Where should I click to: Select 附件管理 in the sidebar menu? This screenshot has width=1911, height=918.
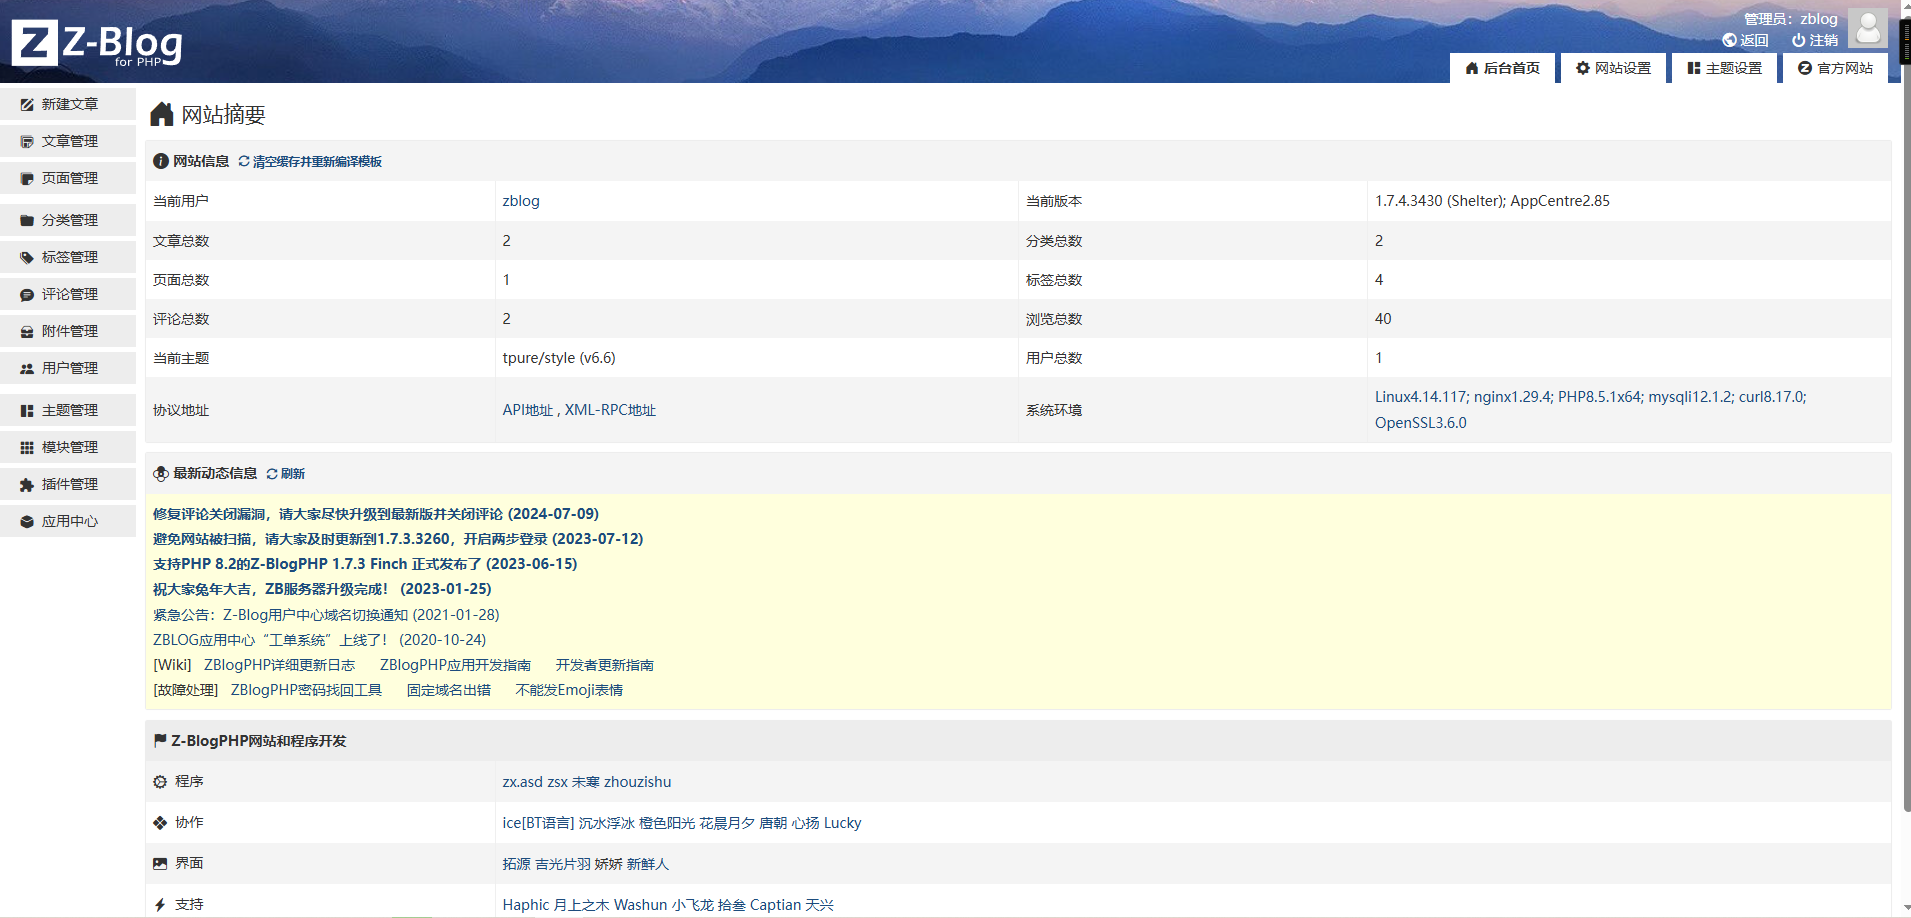[69, 331]
